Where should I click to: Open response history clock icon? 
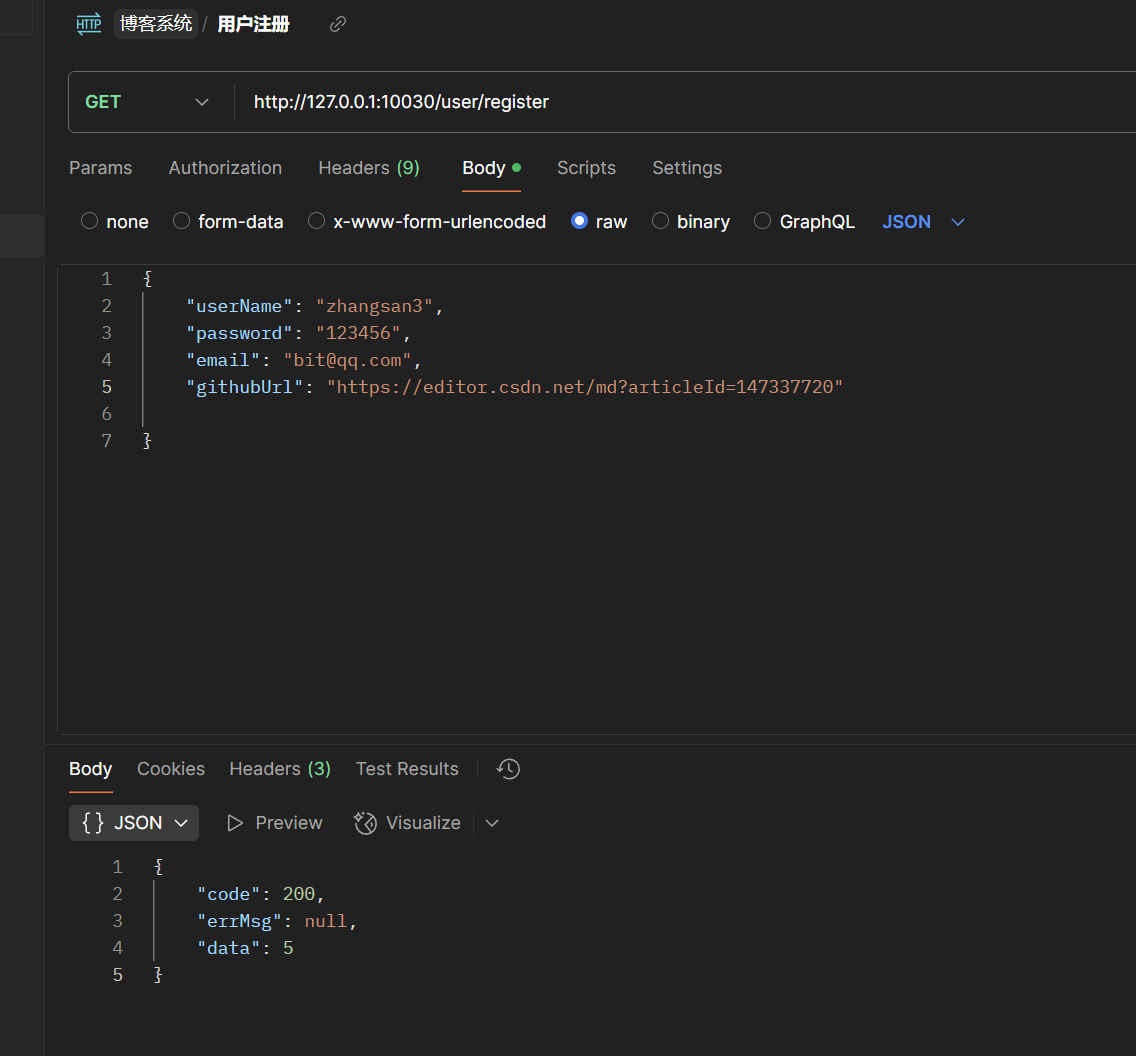click(509, 769)
